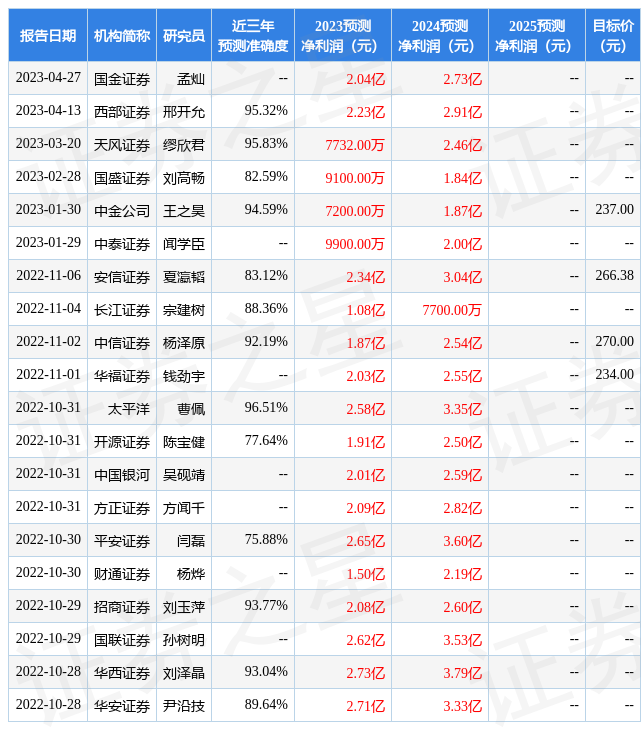Click the 1.50亿 forecast cell
The height and width of the screenshot is (730, 641).
point(365,575)
